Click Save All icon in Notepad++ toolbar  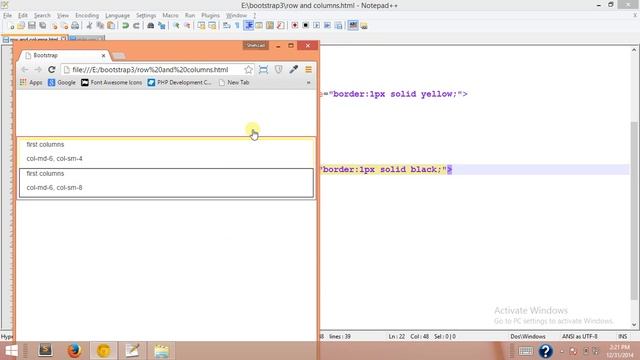coord(42,26)
